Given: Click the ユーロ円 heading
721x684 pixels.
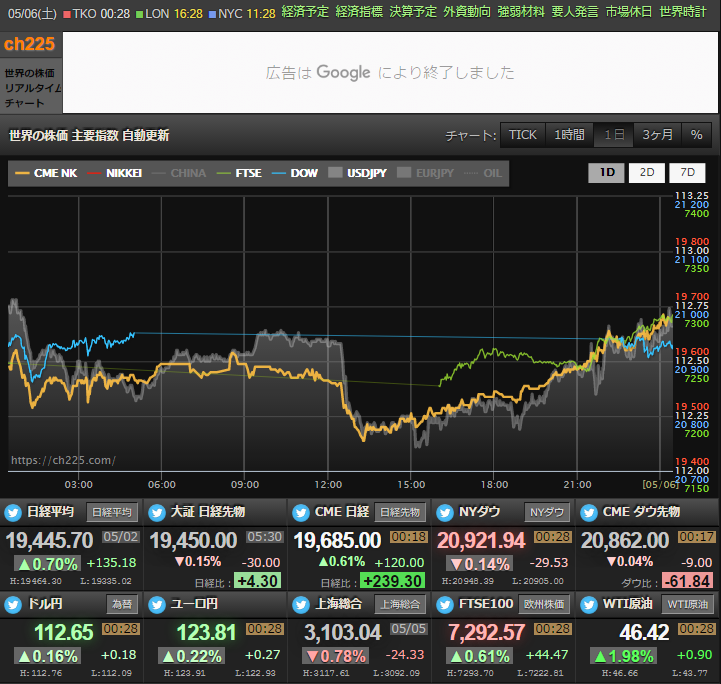Looking at the screenshot, I should 194,604.
